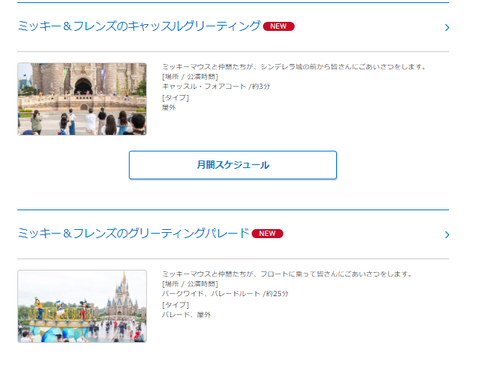This screenshot has width=480, height=367.
Task: Open ミッキー＆フレンズのグリーティングパレード title link
Action: click(133, 233)
